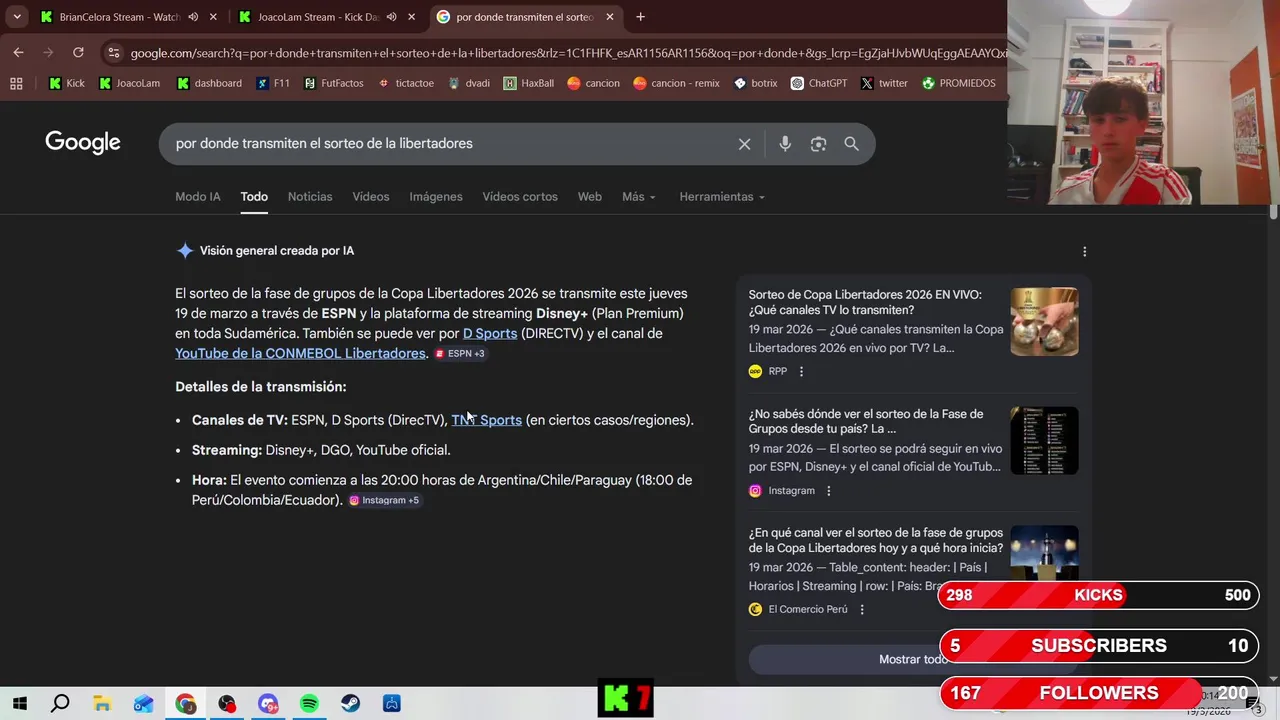Click the Google search input field
The width and height of the screenshot is (1280, 720).
pos(450,144)
